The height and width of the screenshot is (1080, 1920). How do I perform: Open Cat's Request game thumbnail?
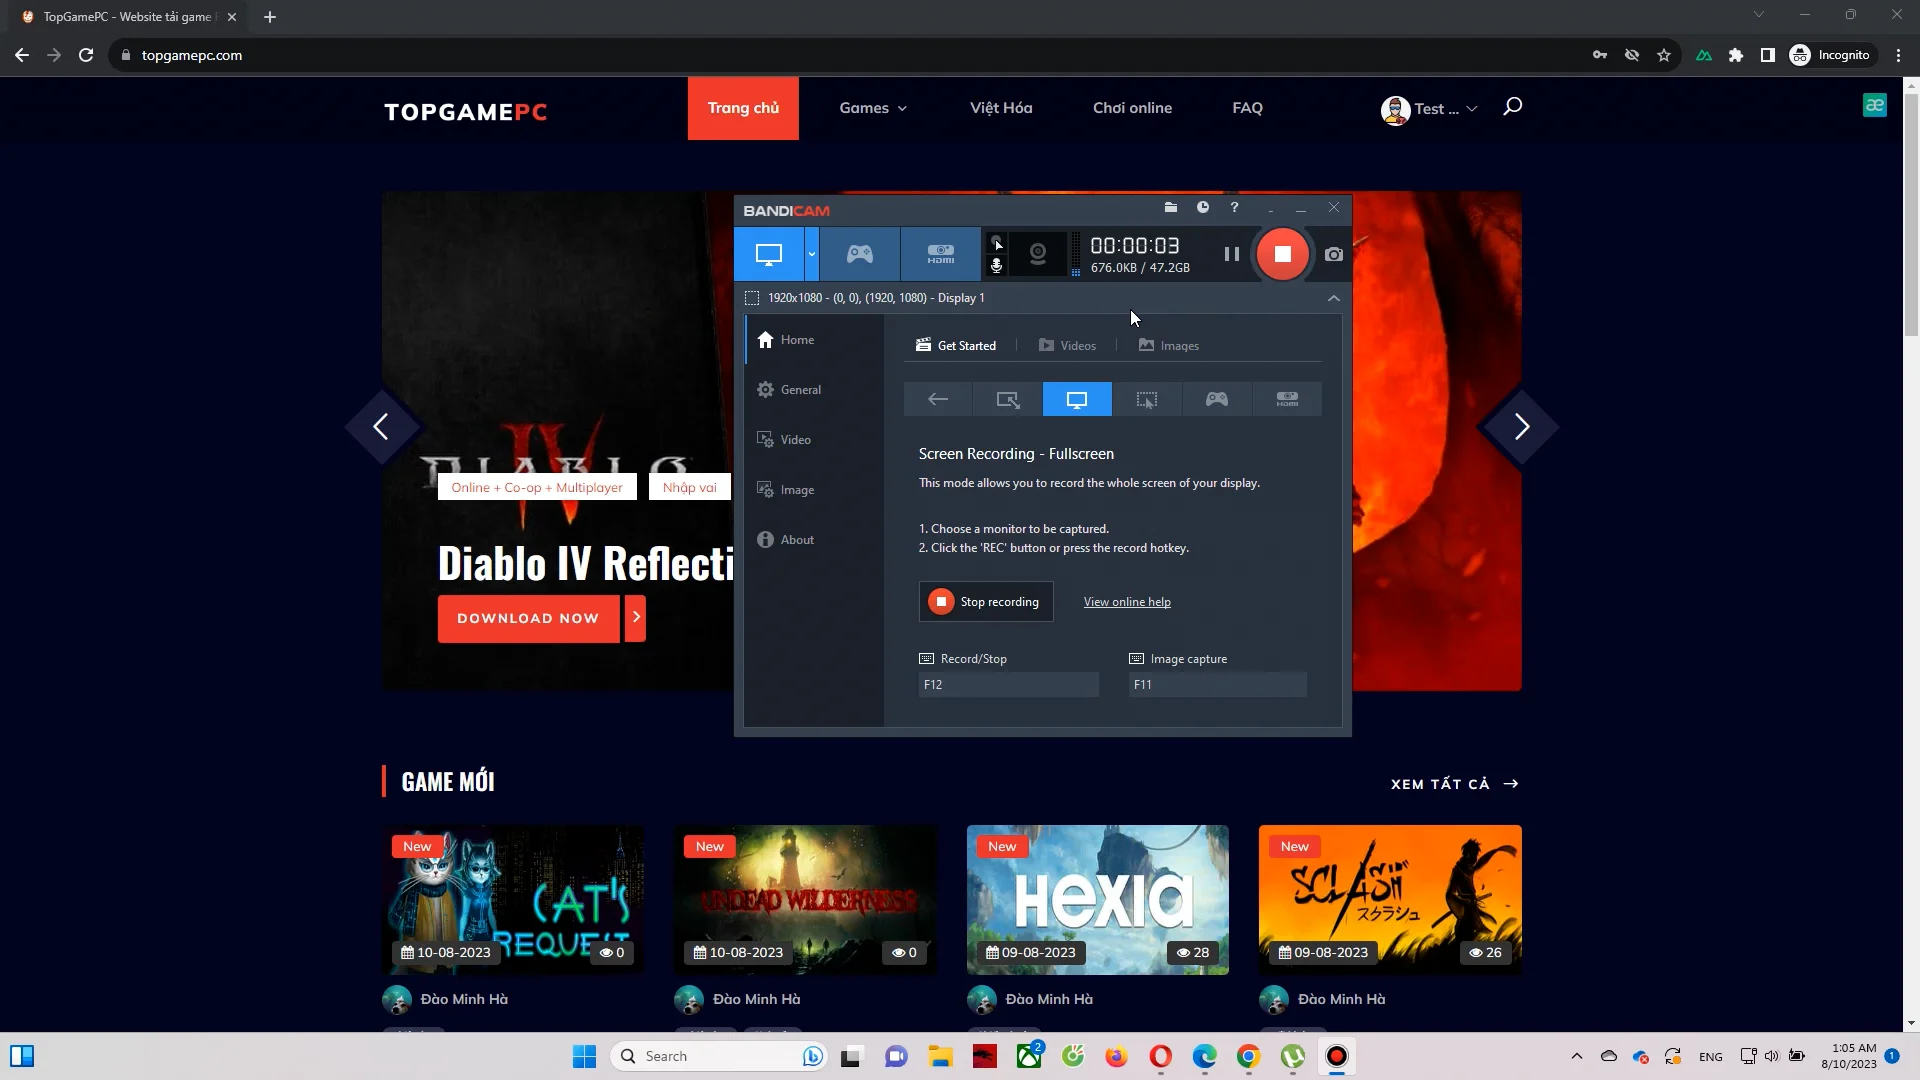(513, 900)
